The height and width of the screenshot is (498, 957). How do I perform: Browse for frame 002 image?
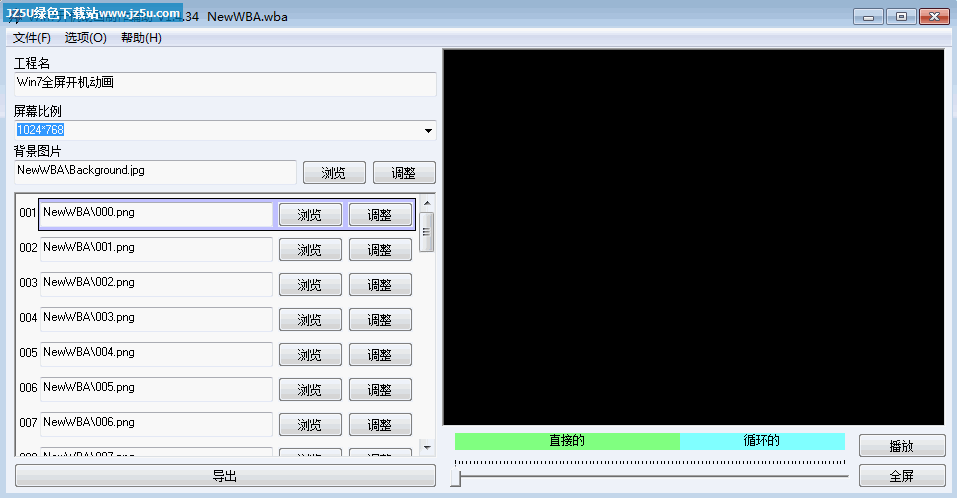tap(310, 250)
